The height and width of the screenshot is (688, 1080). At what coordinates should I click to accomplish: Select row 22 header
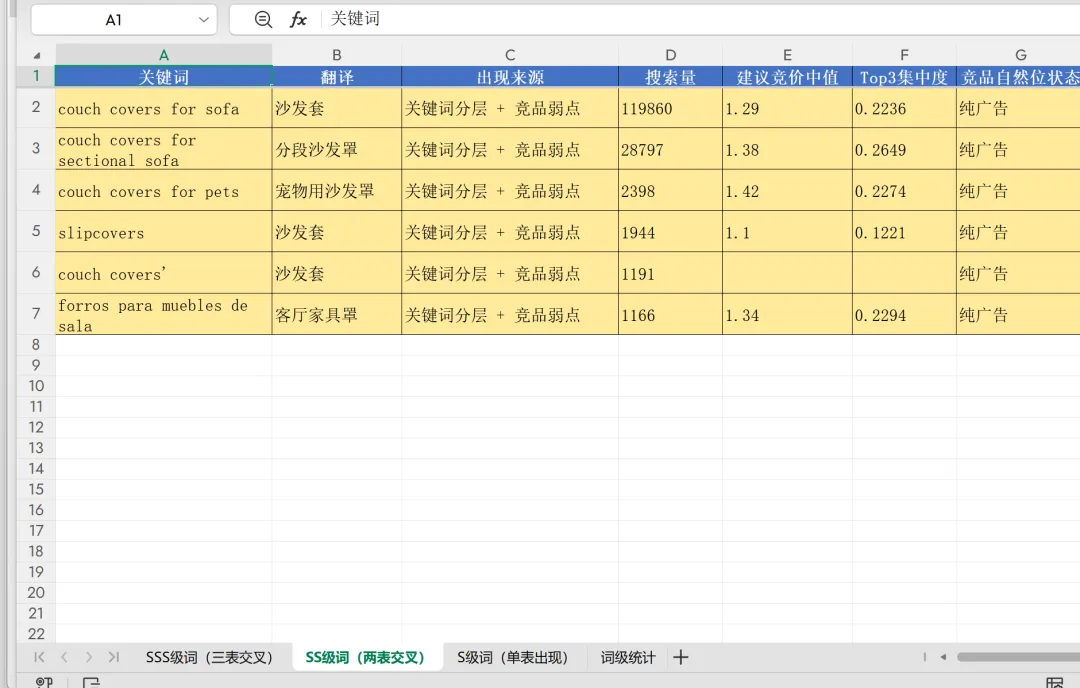(x=36, y=634)
